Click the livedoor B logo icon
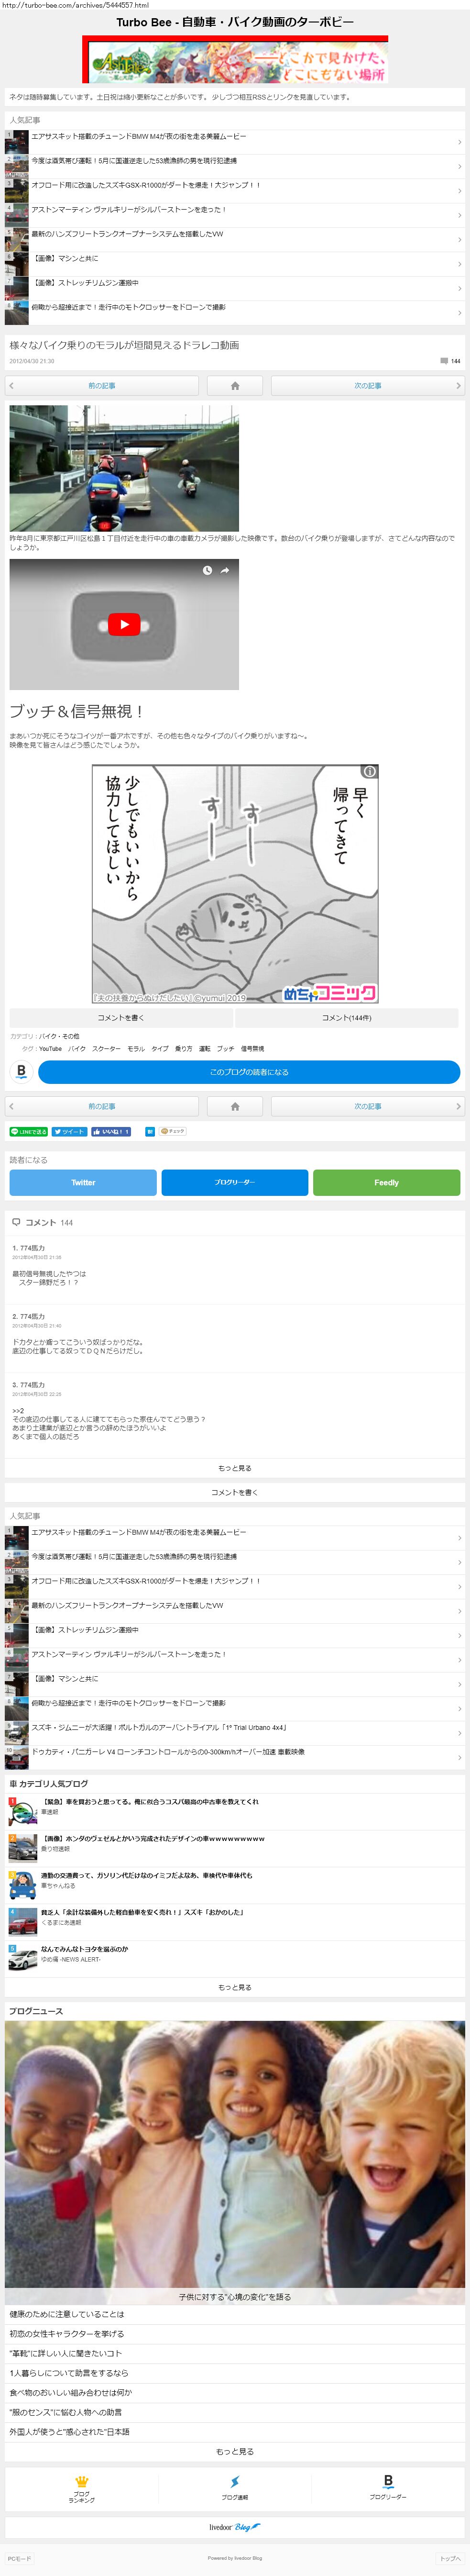 [x=21, y=1072]
